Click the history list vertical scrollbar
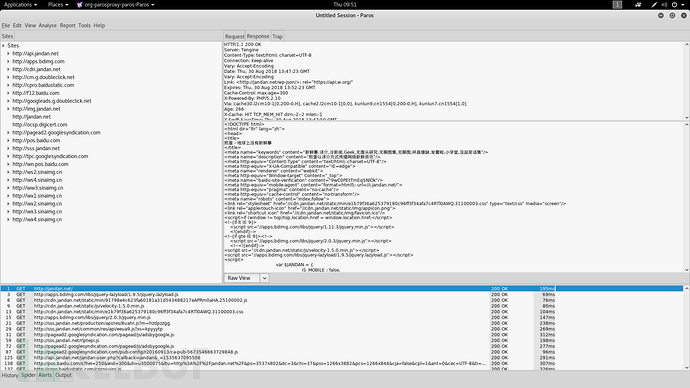This screenshot has height=388, width=690. click(686, 328)
